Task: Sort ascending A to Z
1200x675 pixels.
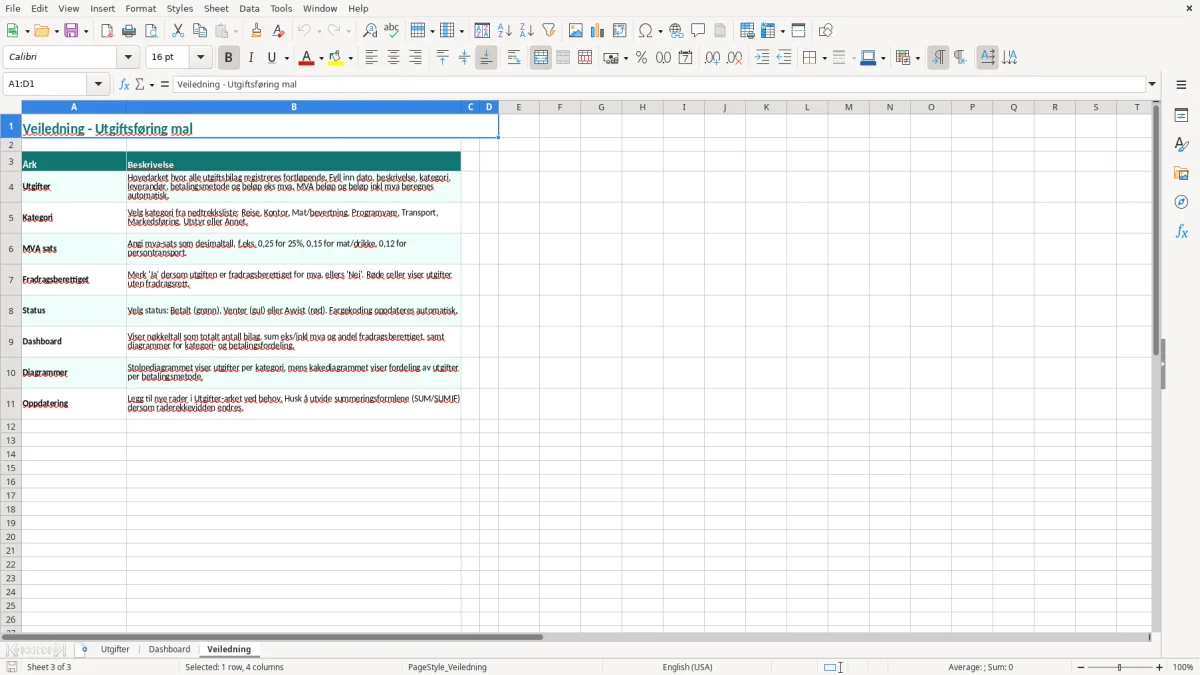Action: pos(505,31)
